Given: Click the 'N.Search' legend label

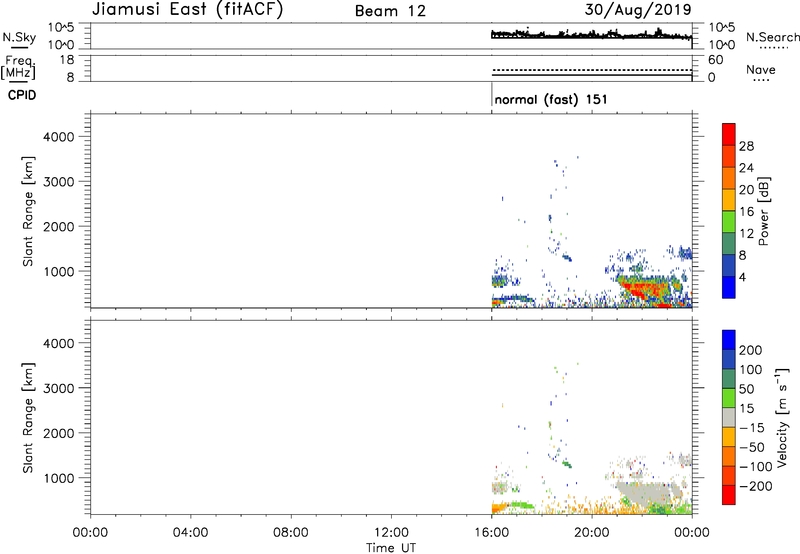Looking at the screenshot, I should pos(772,37).
